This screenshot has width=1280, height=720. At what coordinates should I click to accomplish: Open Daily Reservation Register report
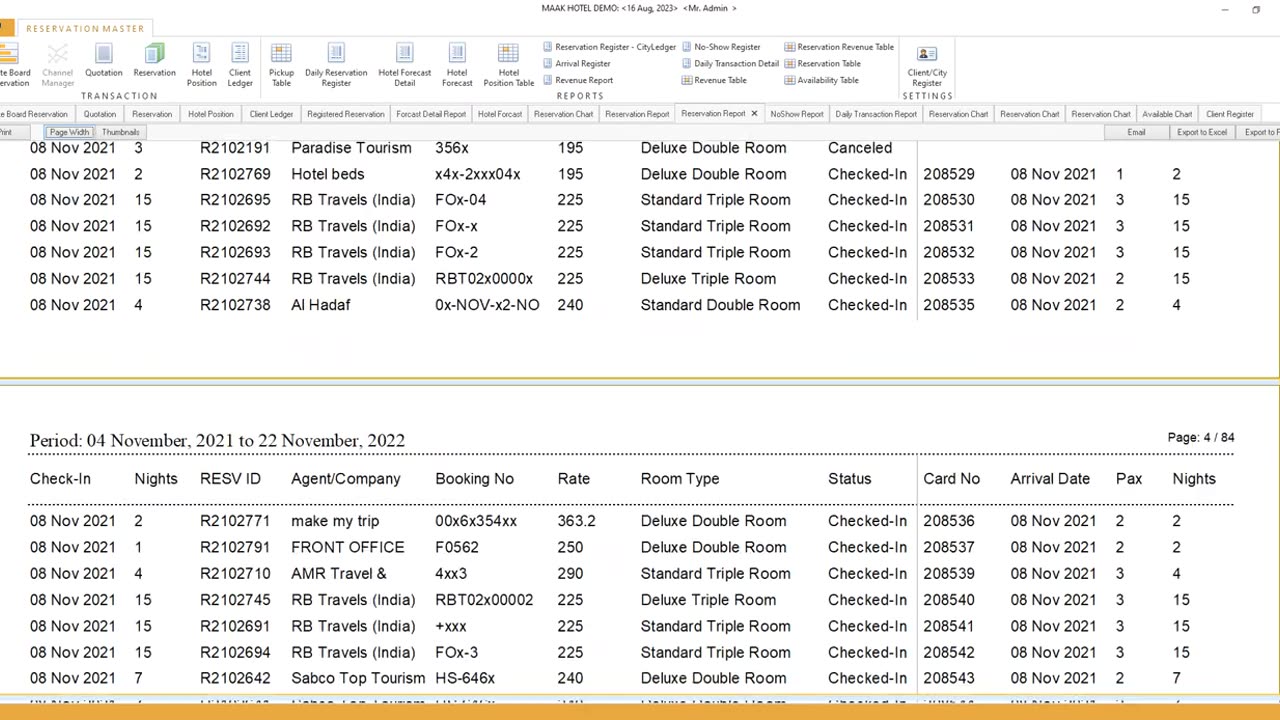click(336, 65)
